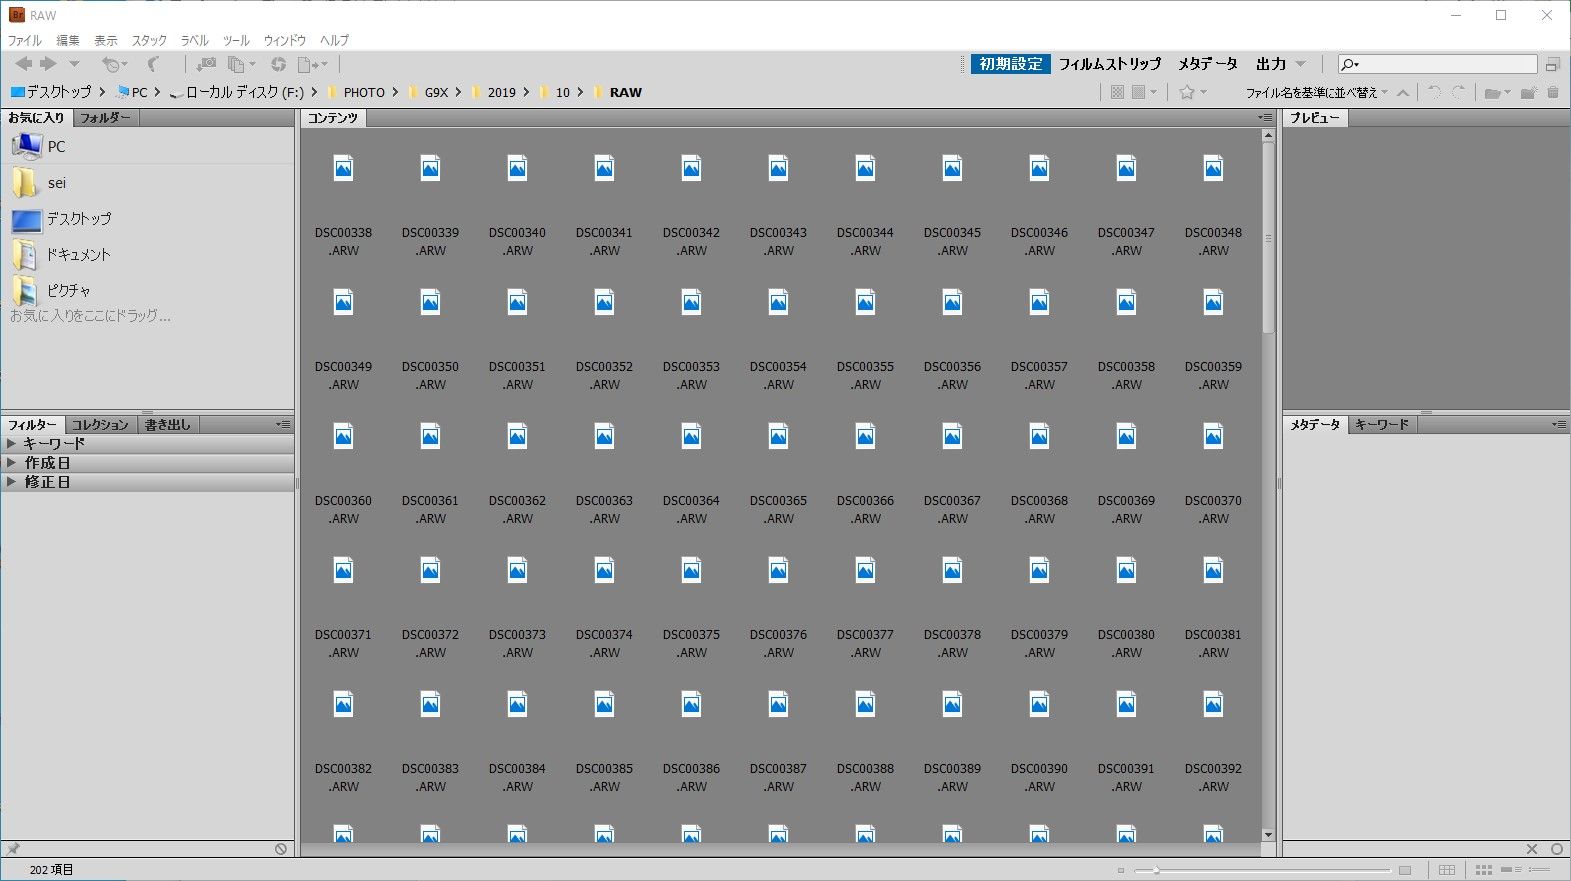
Task: Click the delete trash icon
Action: click(x=1553, y=92)
